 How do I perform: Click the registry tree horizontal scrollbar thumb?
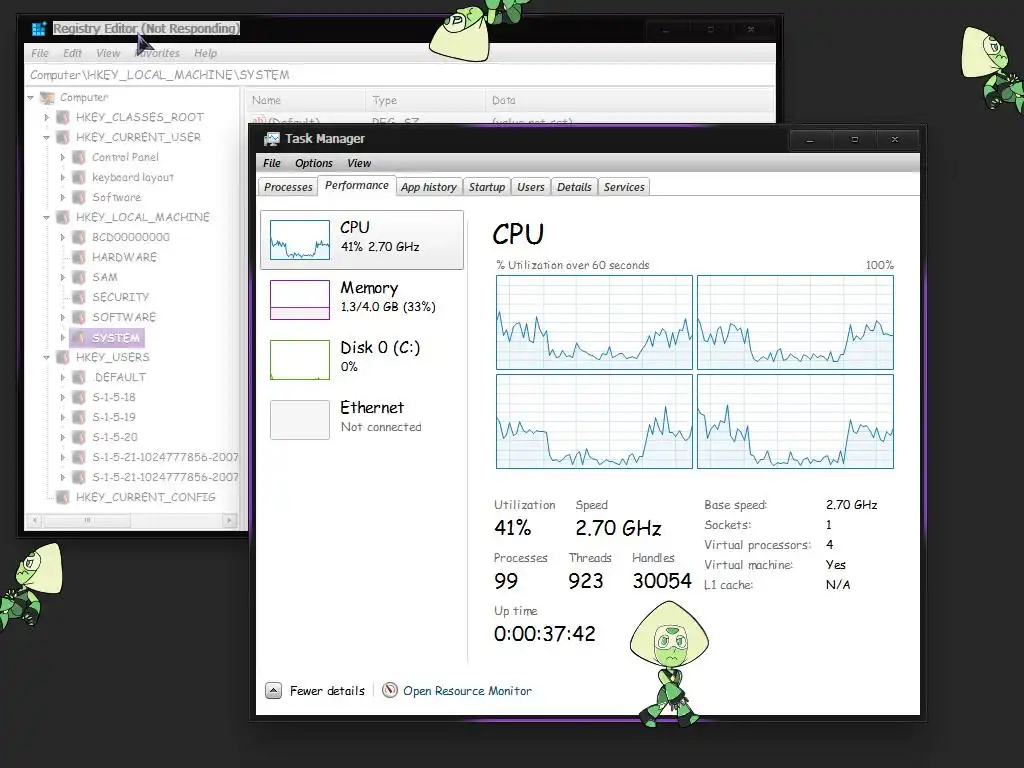coord(87,520)
